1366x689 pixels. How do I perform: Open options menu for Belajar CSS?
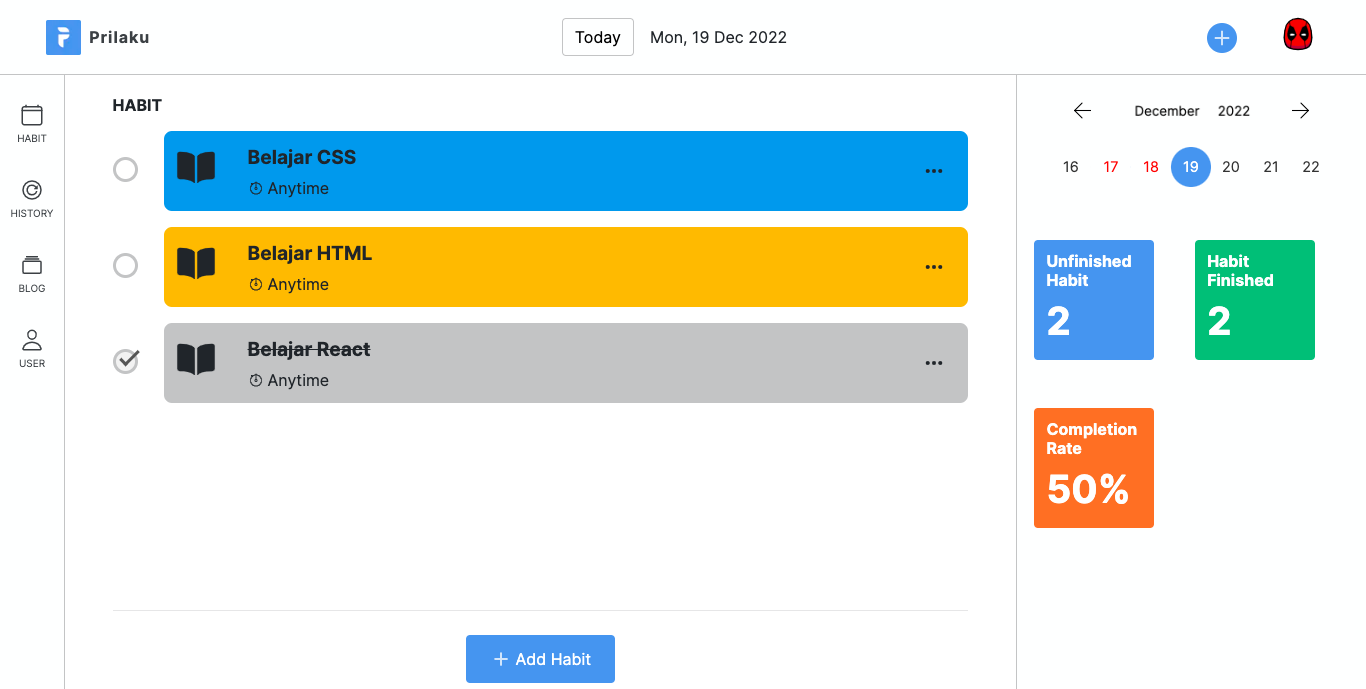point(934,171)
